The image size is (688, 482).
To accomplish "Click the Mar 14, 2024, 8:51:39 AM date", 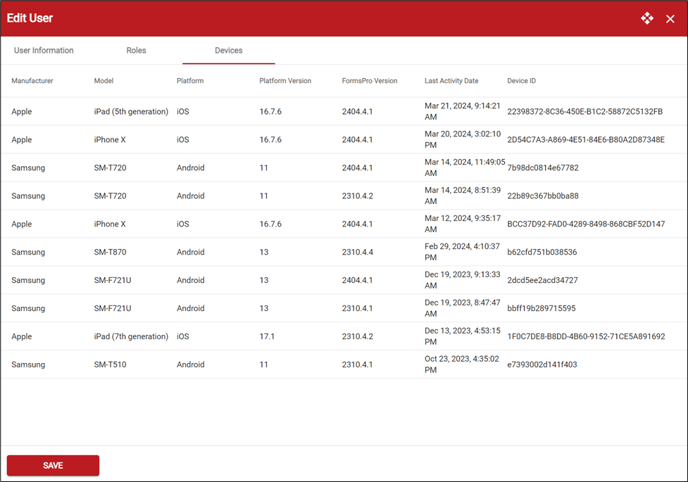I will point(462,196).
